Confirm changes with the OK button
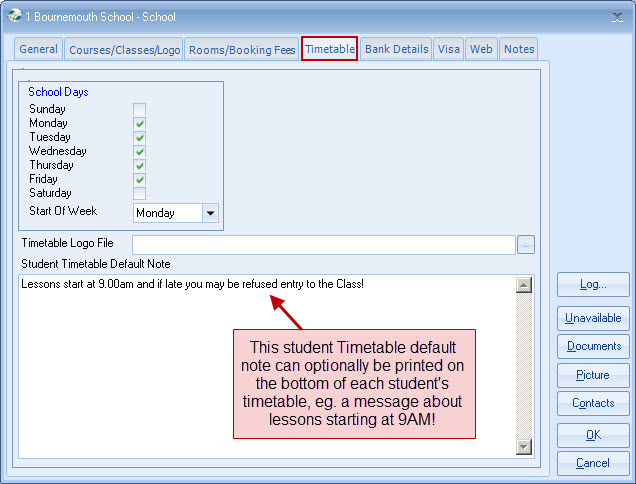Image resolution: width=636 pixels, height=484 pixels. (x=593, y=435)
